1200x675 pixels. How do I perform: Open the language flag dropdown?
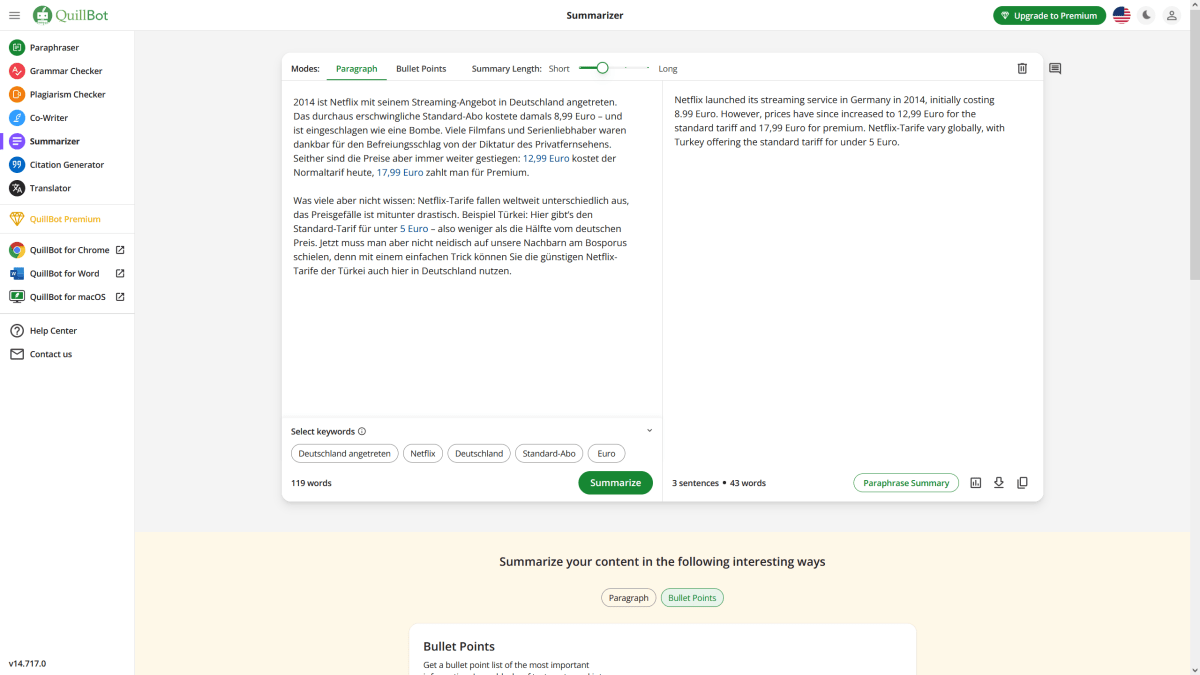[x=1121, y=15]
